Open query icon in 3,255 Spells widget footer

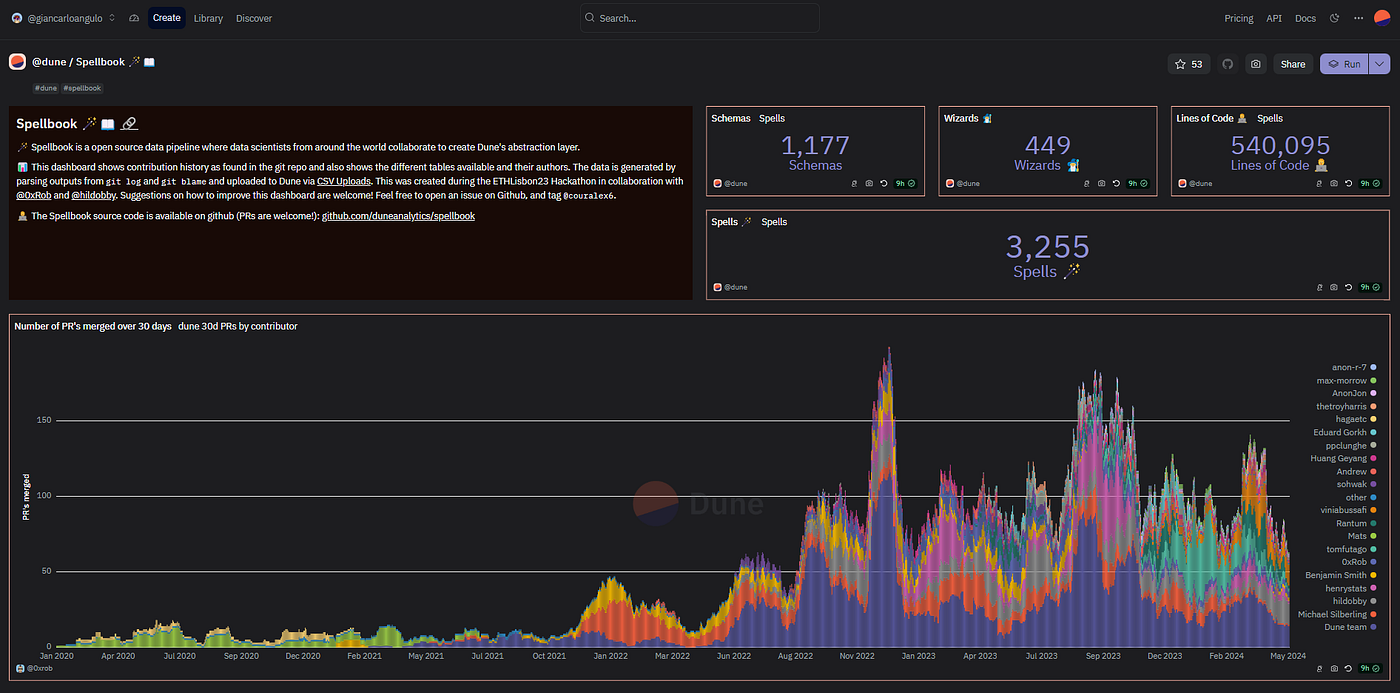coord(1319,288)
